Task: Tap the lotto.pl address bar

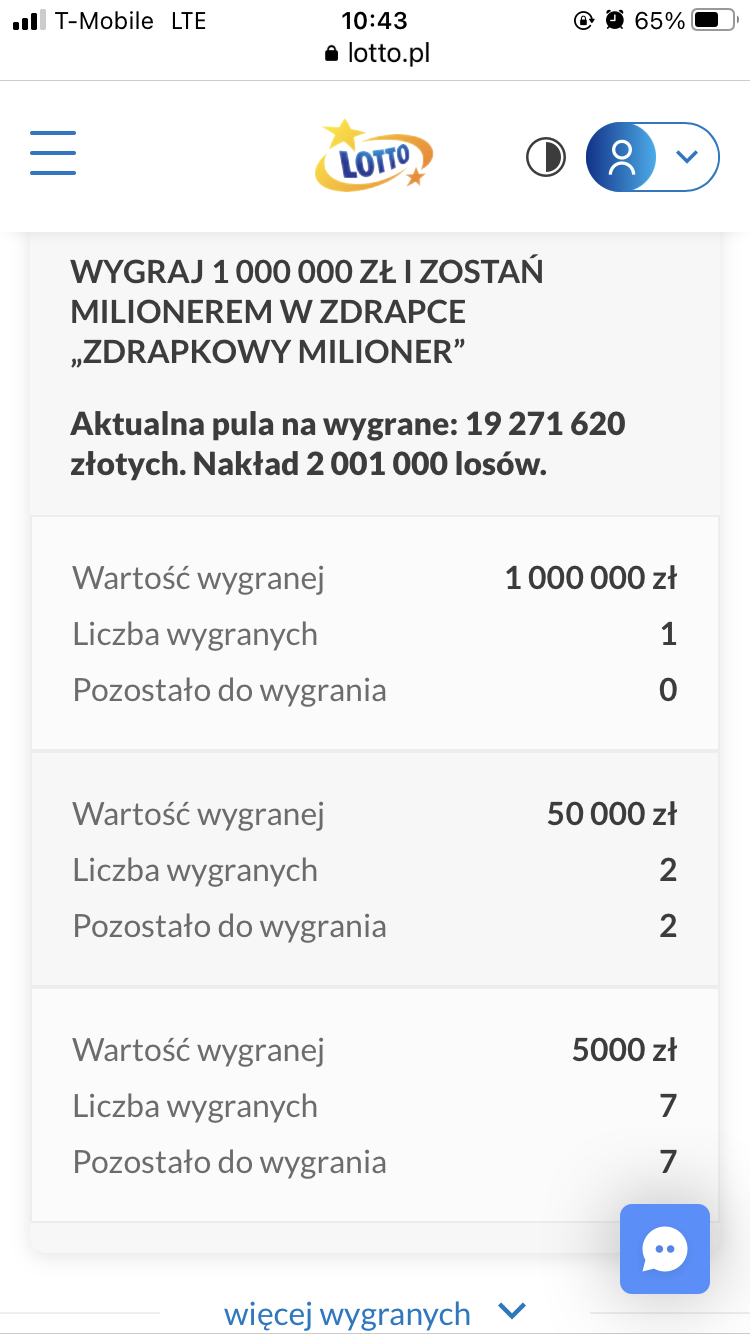Action: point(377,53)
